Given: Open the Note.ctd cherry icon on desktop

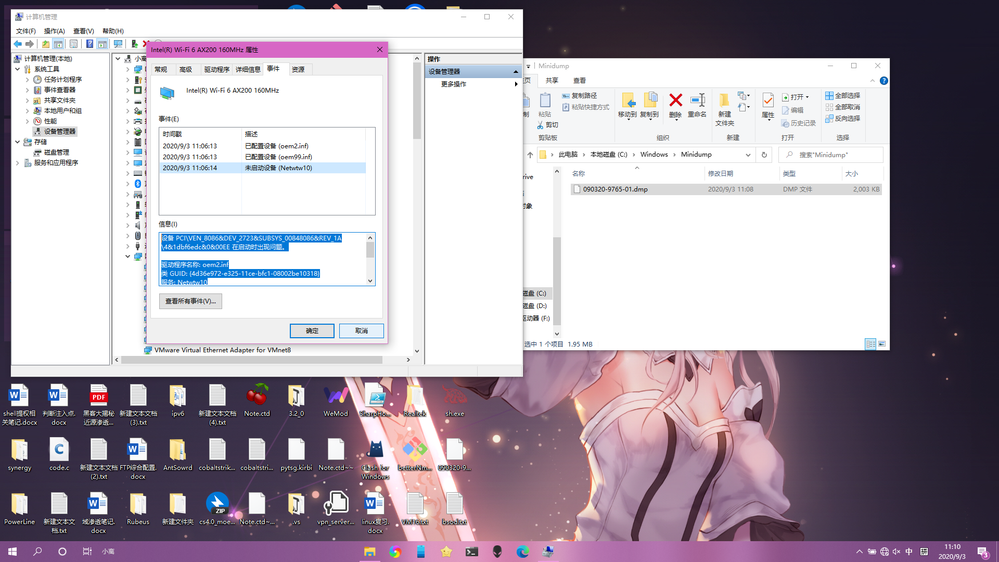Looking at the screenshot, I should tap(257, 401).
